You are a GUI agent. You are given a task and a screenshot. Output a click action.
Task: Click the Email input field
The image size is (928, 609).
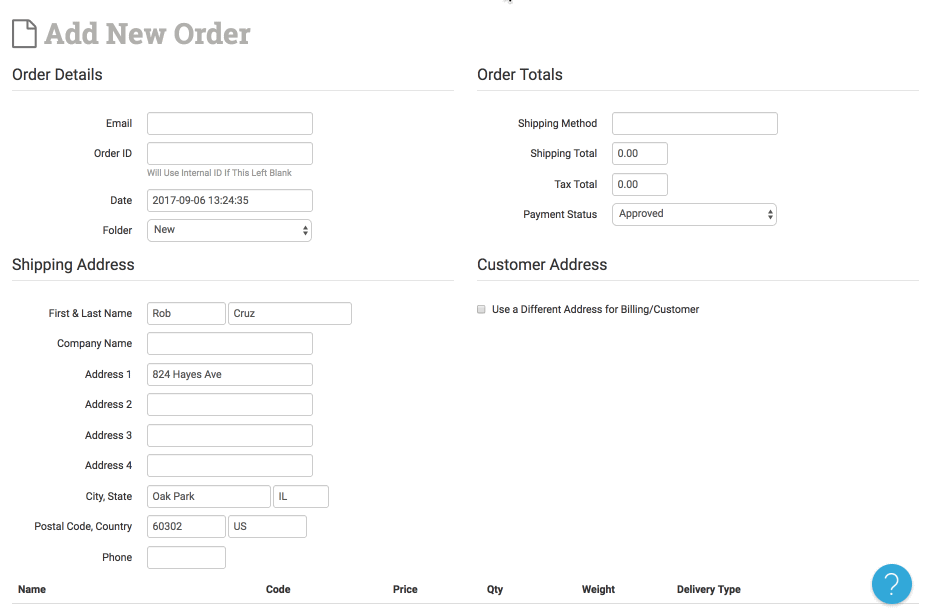(229, 124)
